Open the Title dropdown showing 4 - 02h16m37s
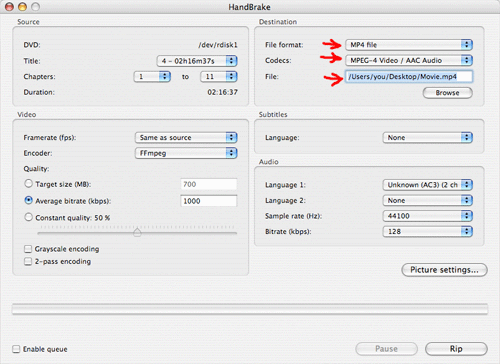This screenshot has height=364, width=500. (197, 61)
